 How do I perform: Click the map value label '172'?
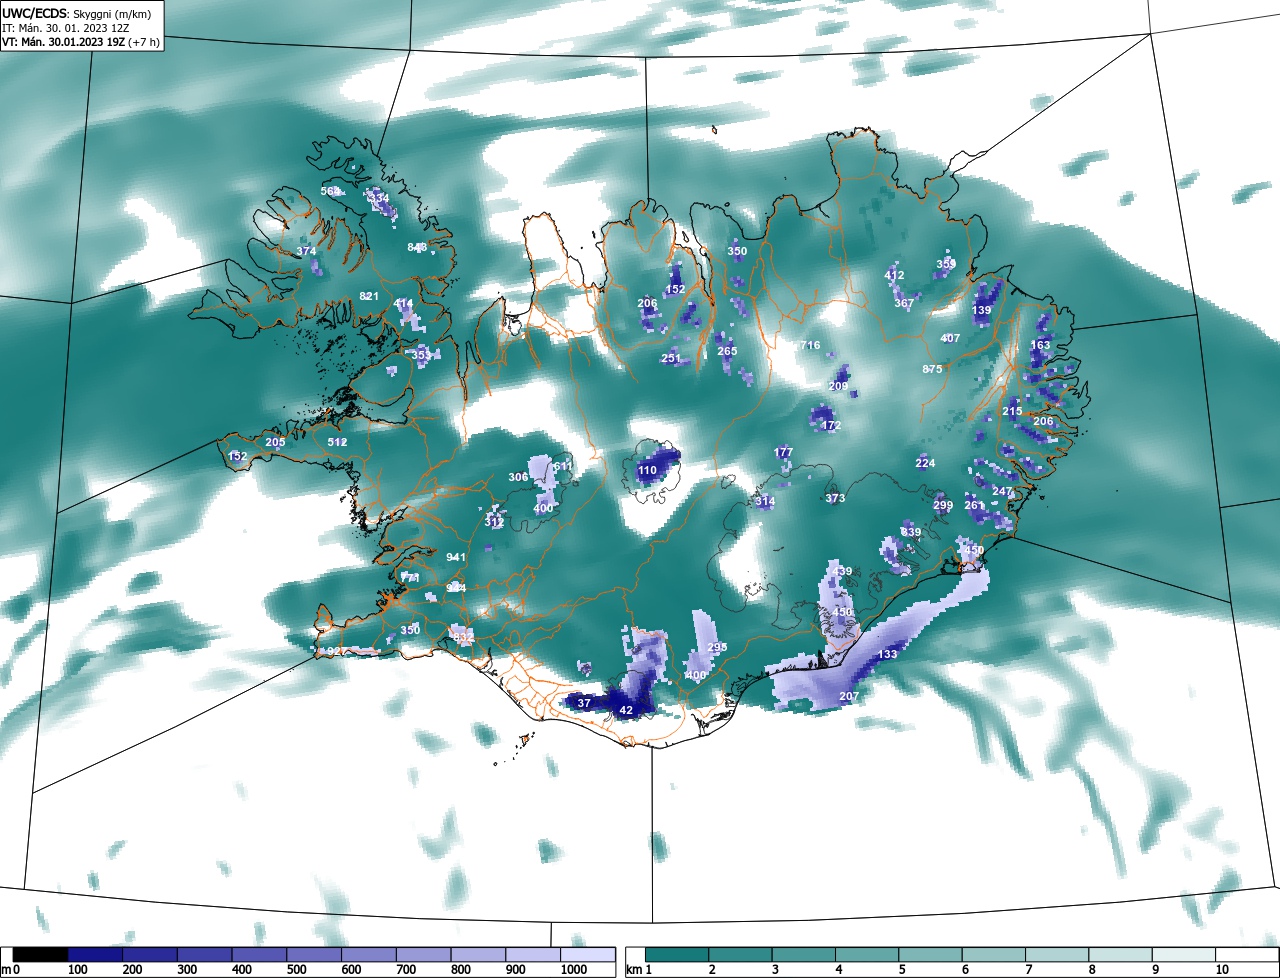coord(831,425)
